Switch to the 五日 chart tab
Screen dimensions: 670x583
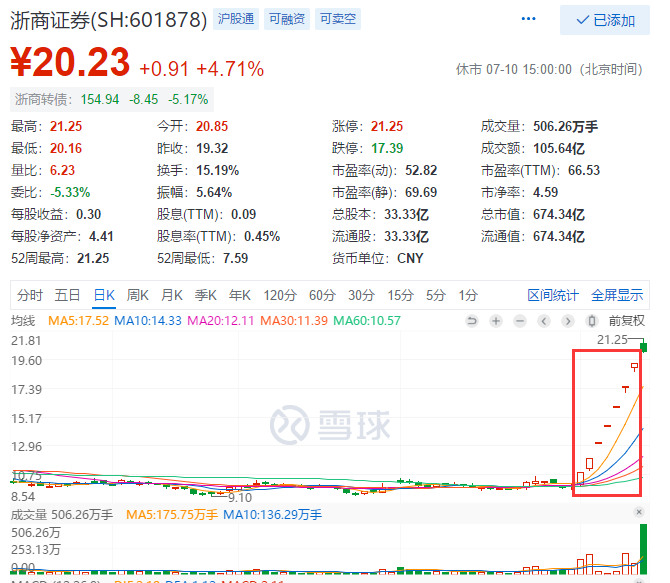coord(67,295)
